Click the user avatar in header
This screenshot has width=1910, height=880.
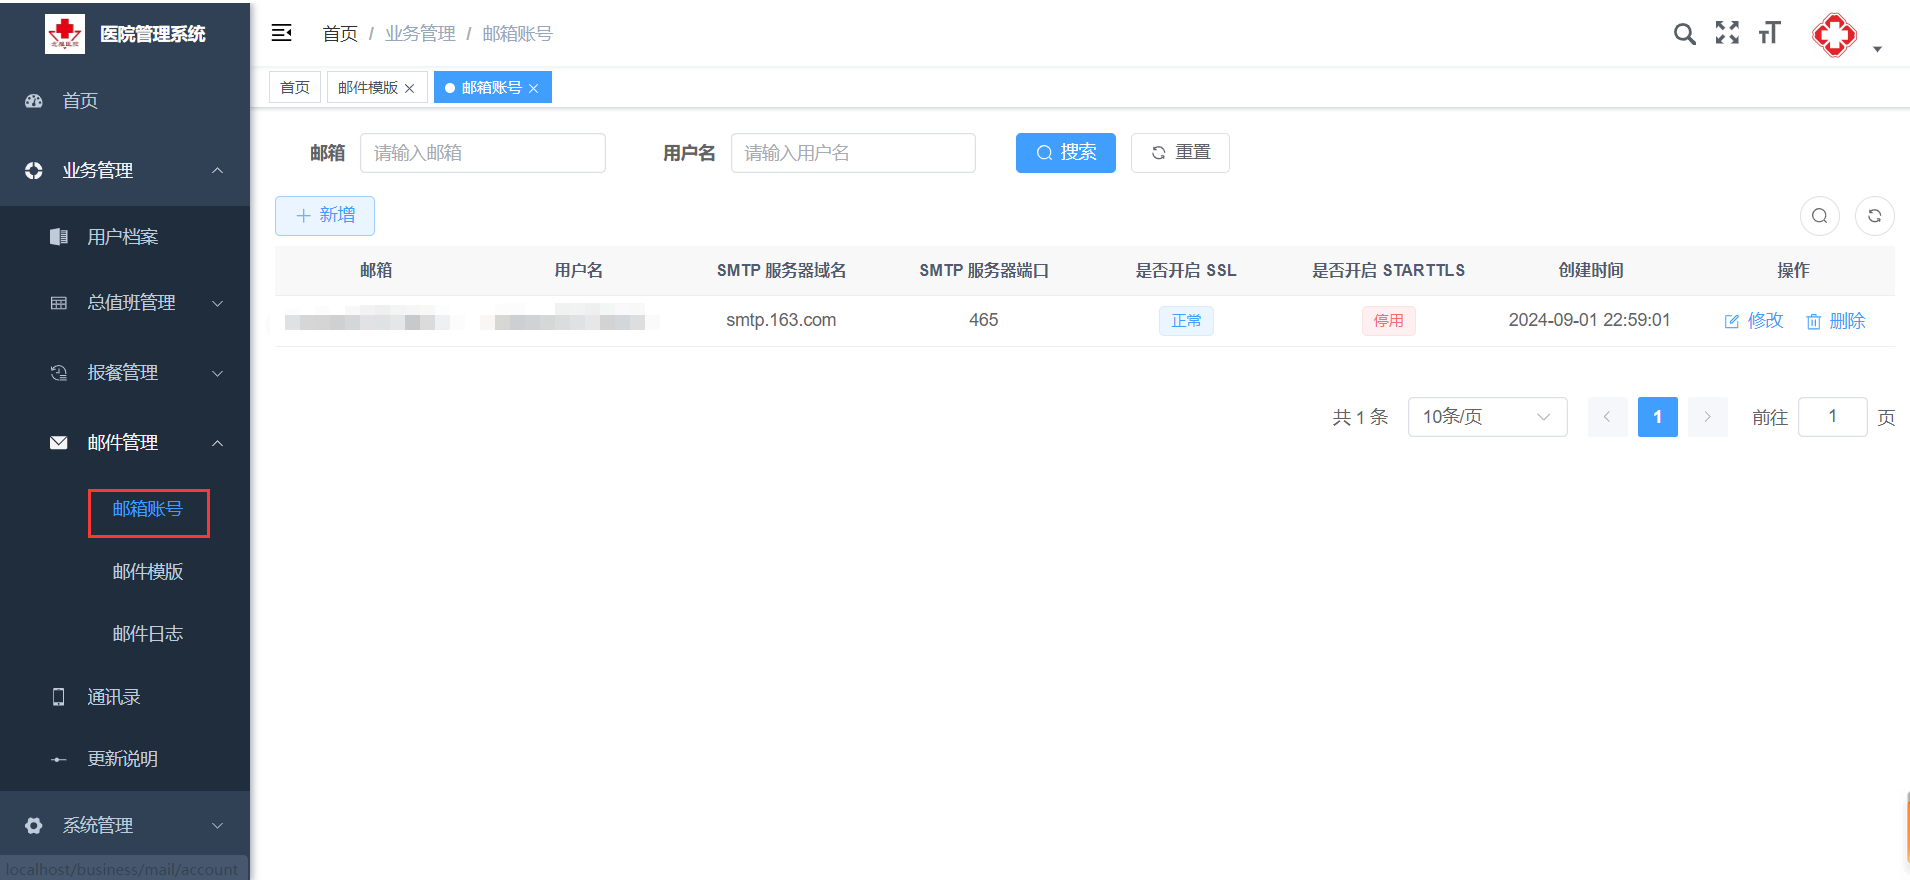[x=1834, y=36]
